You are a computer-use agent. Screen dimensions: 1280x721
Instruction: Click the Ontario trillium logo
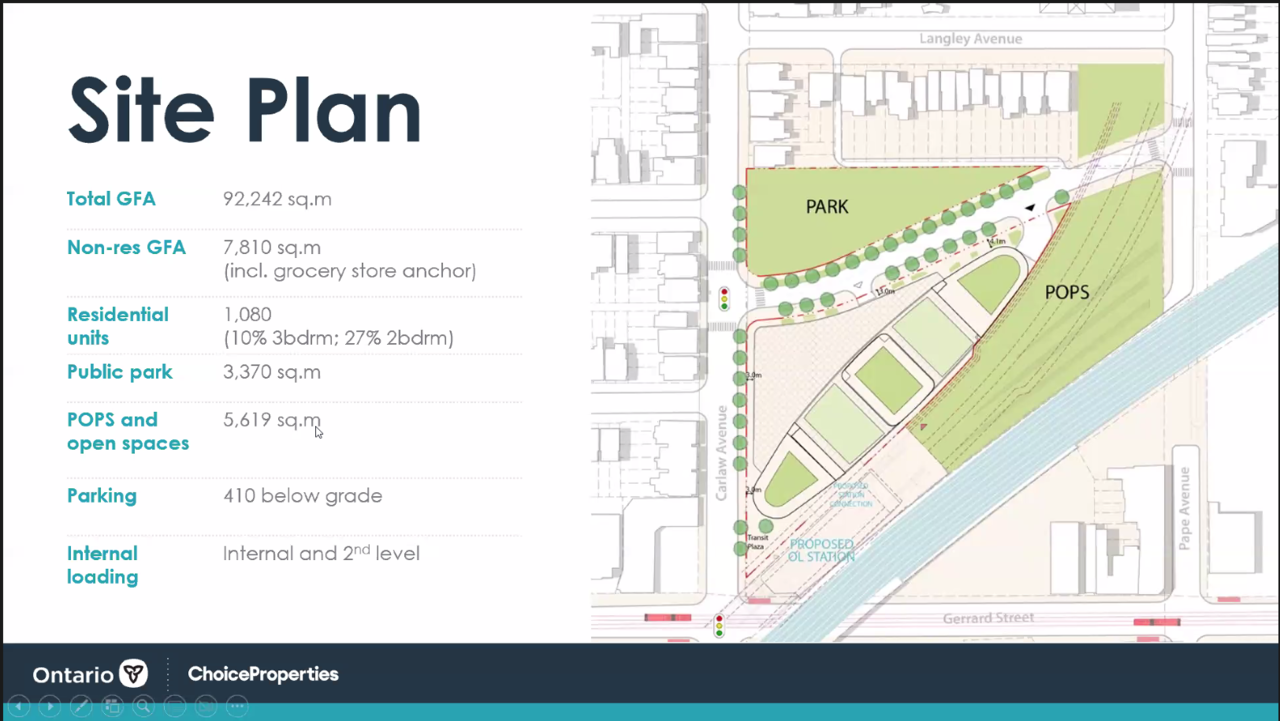(133, 674)
